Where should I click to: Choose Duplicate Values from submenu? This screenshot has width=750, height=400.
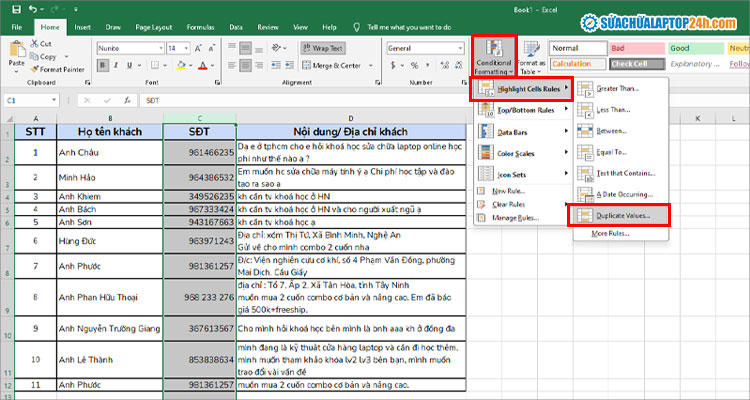click(621, 214)
